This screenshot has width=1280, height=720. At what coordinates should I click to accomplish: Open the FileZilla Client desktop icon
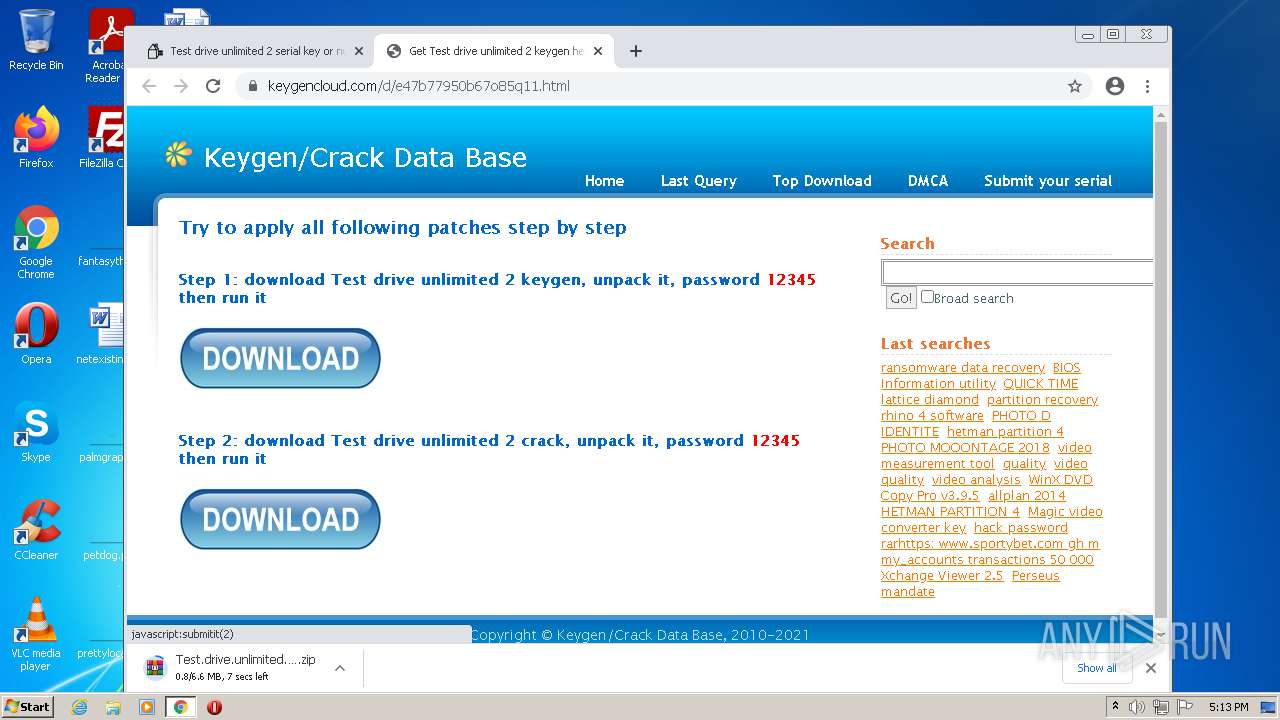tap(104, 137)
